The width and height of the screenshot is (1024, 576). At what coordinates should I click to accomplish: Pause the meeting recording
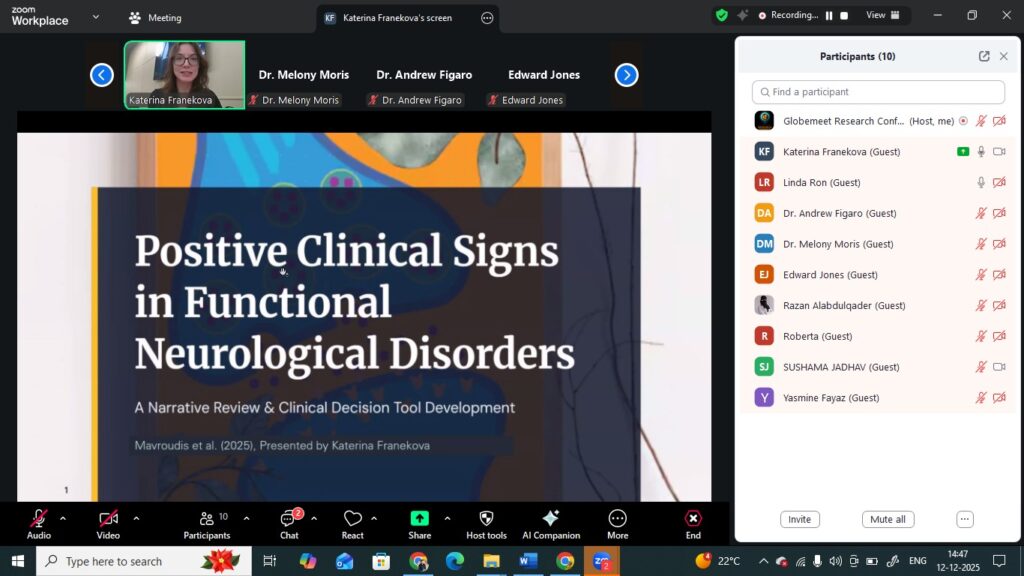829,16
